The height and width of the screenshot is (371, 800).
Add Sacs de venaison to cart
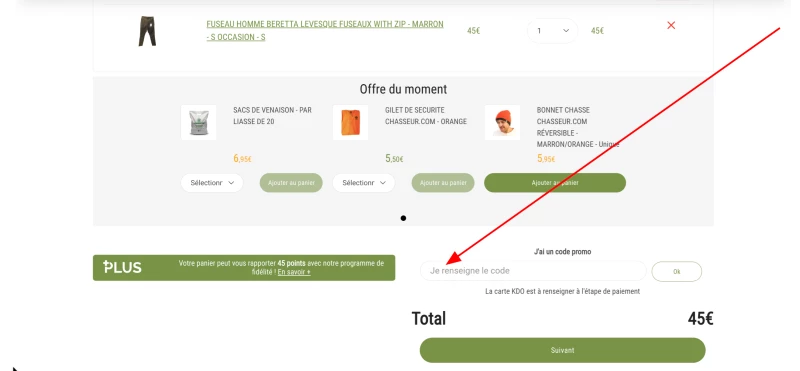click(291, 183)
